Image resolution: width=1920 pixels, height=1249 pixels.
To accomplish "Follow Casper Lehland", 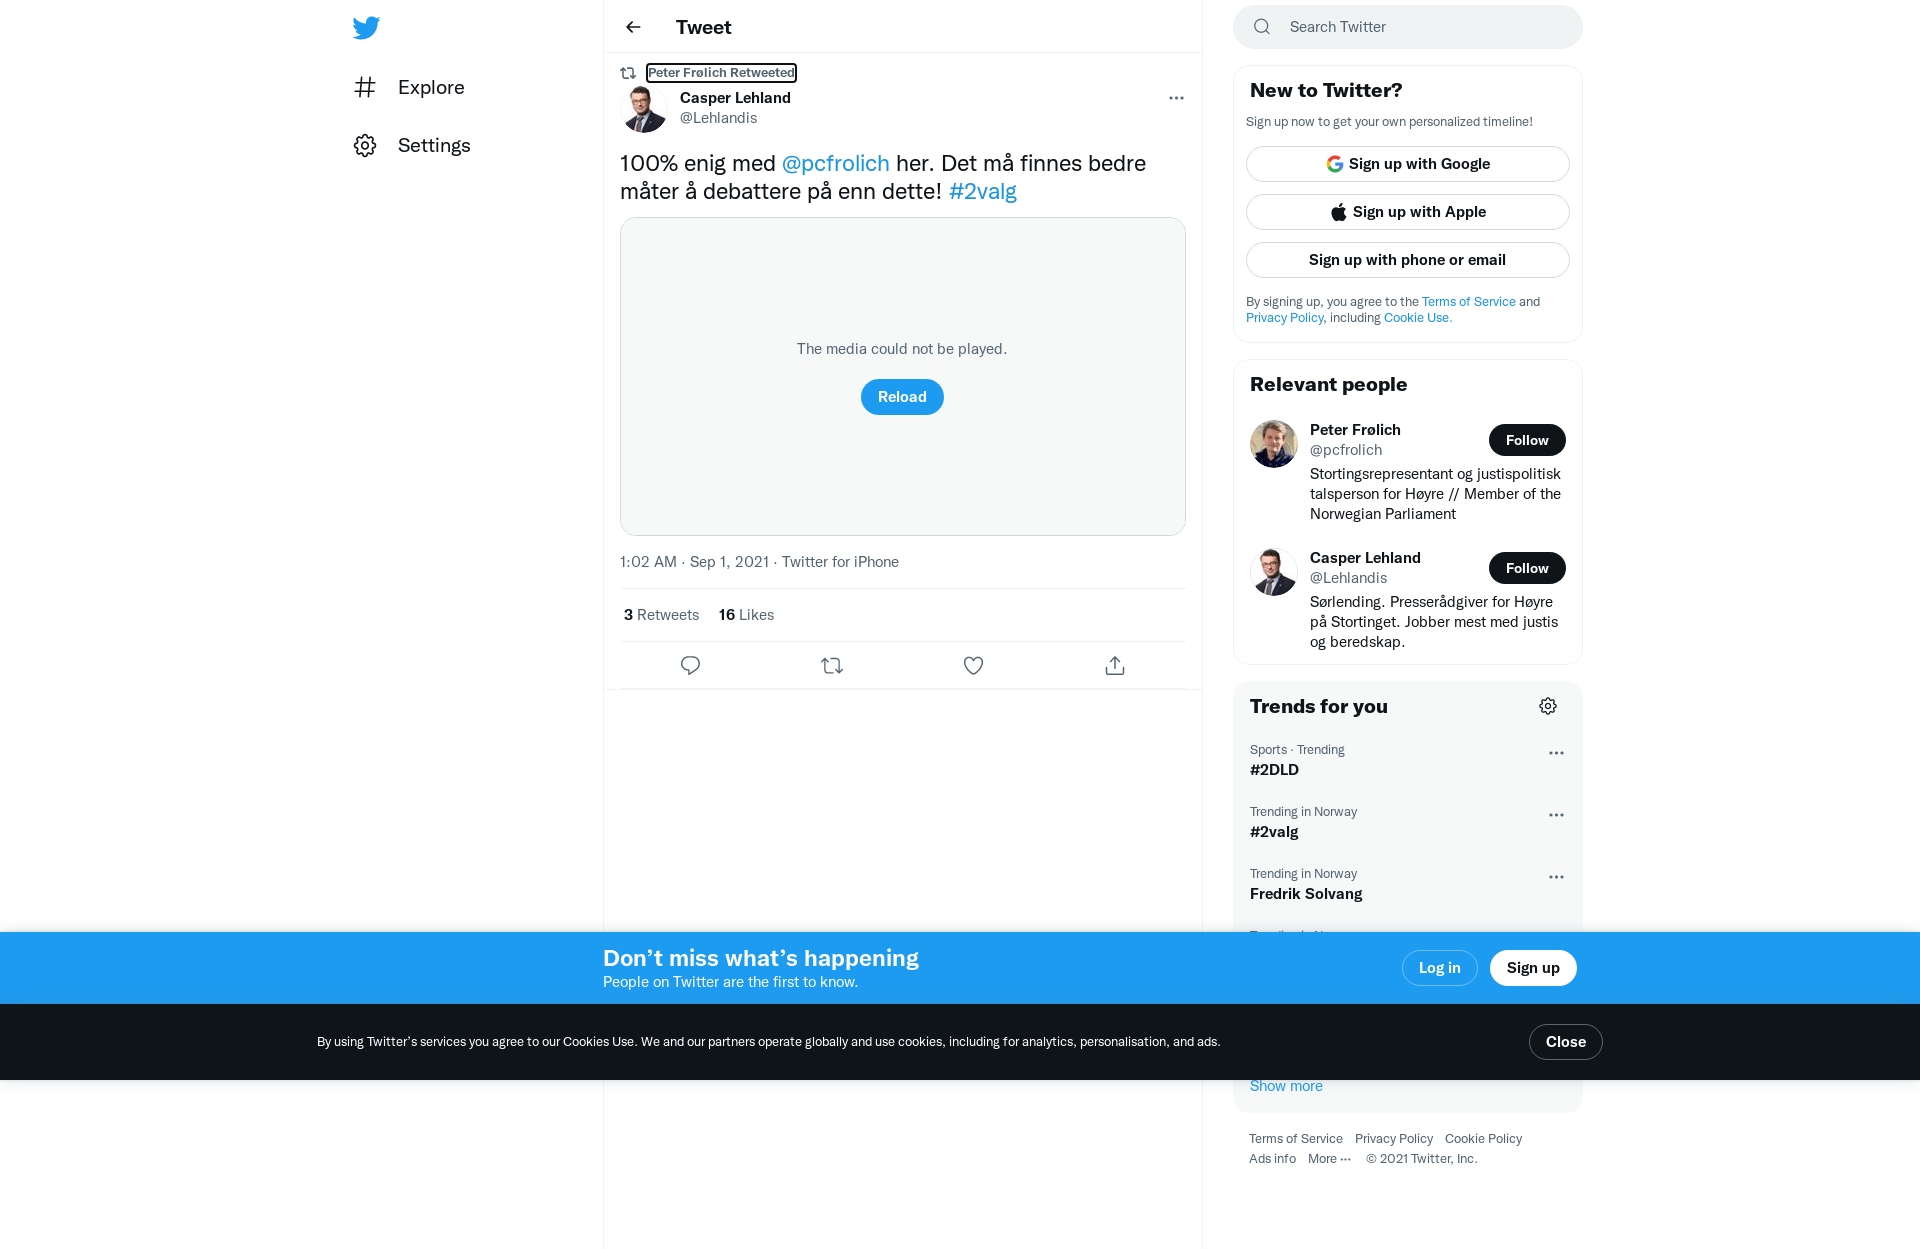I will [1527, 568].
